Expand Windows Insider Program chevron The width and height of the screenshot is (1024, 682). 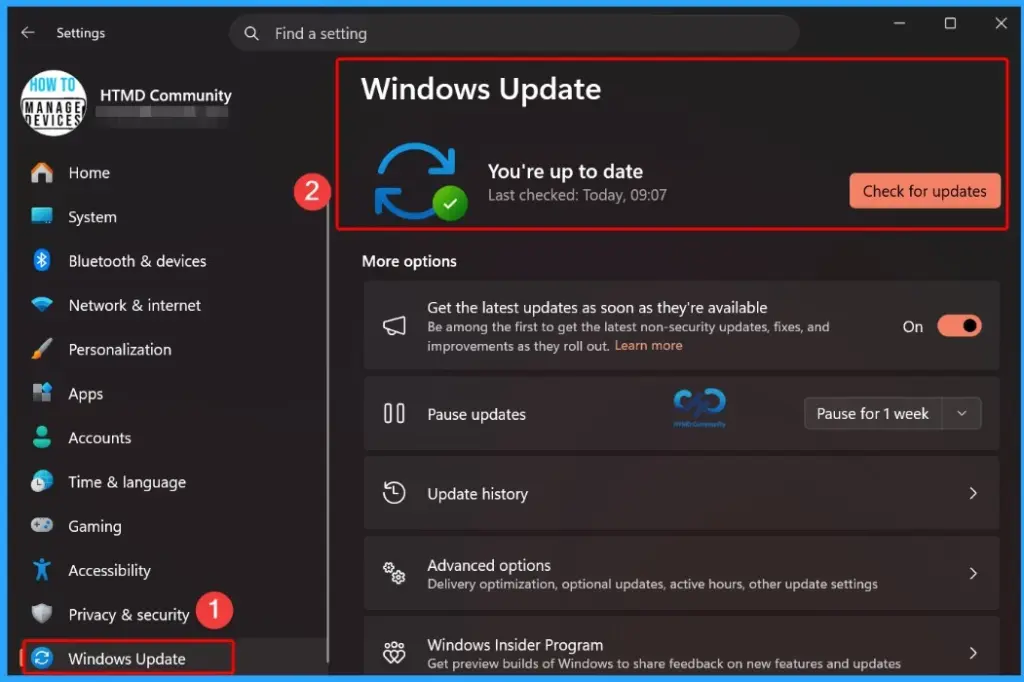point(973,653)
